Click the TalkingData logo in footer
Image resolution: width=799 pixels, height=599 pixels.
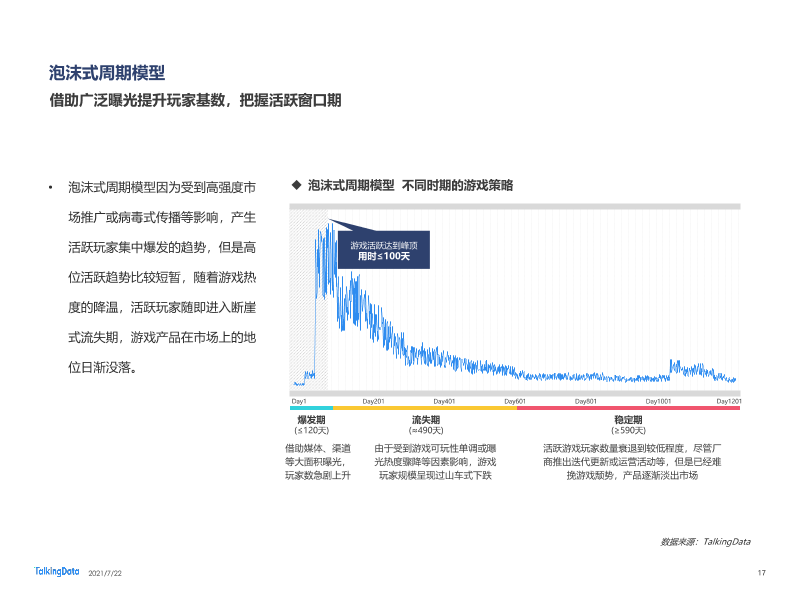coord(57,571)
